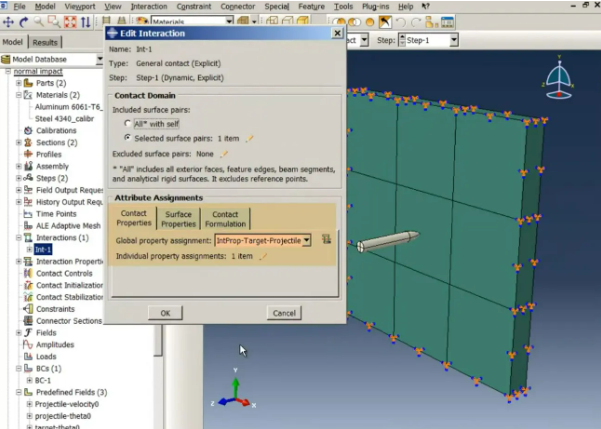Open the Interaction menu
This screenshot has height=429, width=601.
click(x=149, y=7)
